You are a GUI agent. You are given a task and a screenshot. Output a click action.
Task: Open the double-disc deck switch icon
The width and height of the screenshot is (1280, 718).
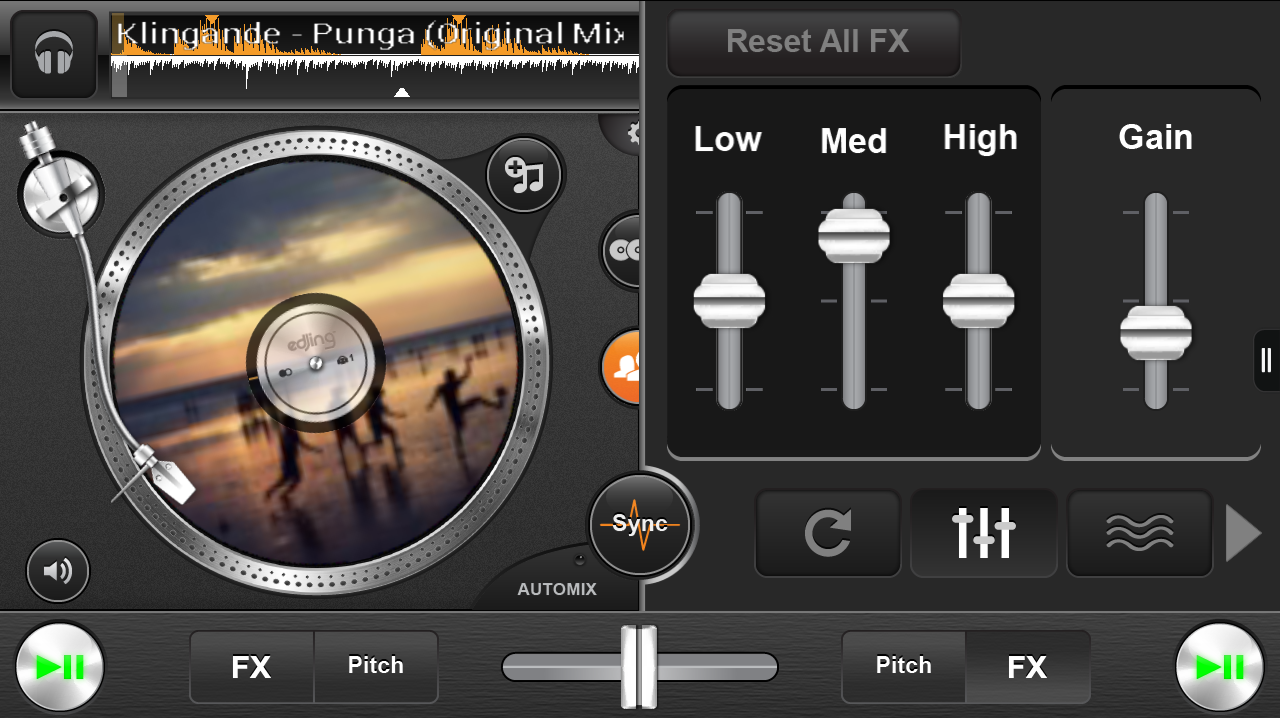[624, 251]
